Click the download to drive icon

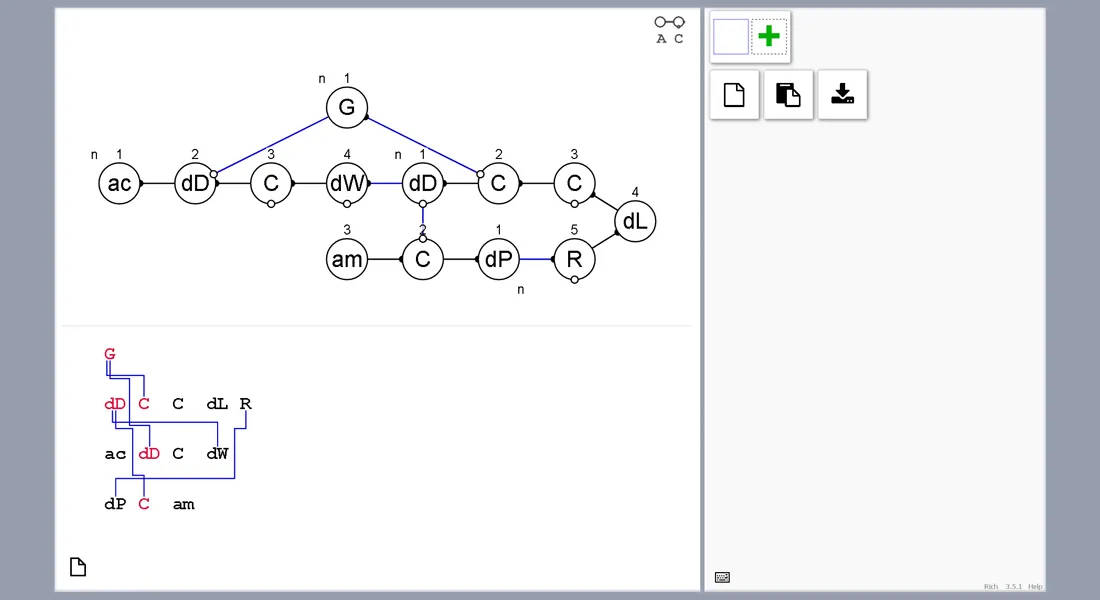click(x=842, y=95)
